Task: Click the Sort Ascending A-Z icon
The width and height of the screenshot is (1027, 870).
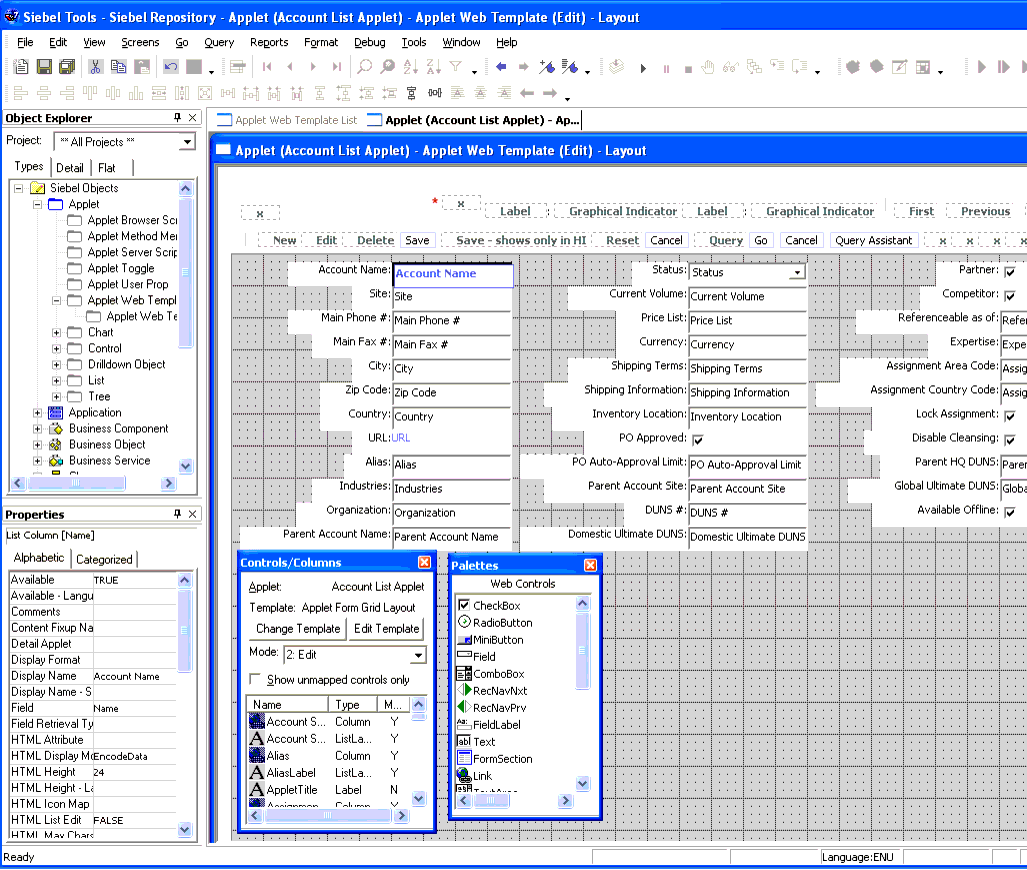Action: pos(411,67)
